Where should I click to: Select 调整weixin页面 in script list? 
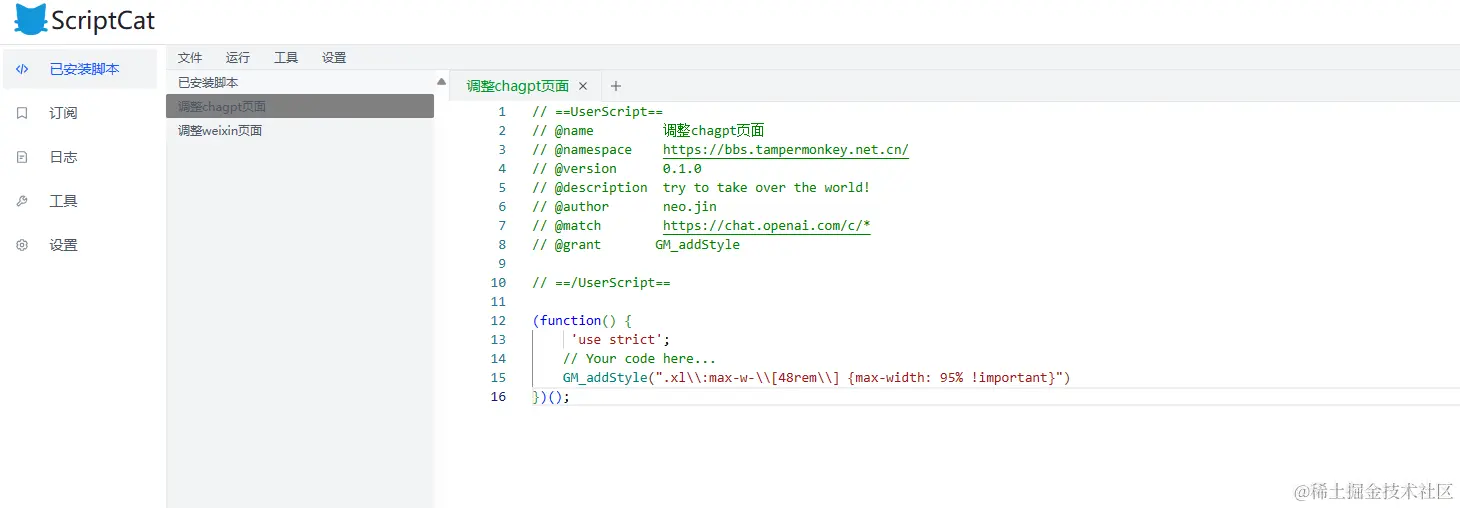coord(300,130)
